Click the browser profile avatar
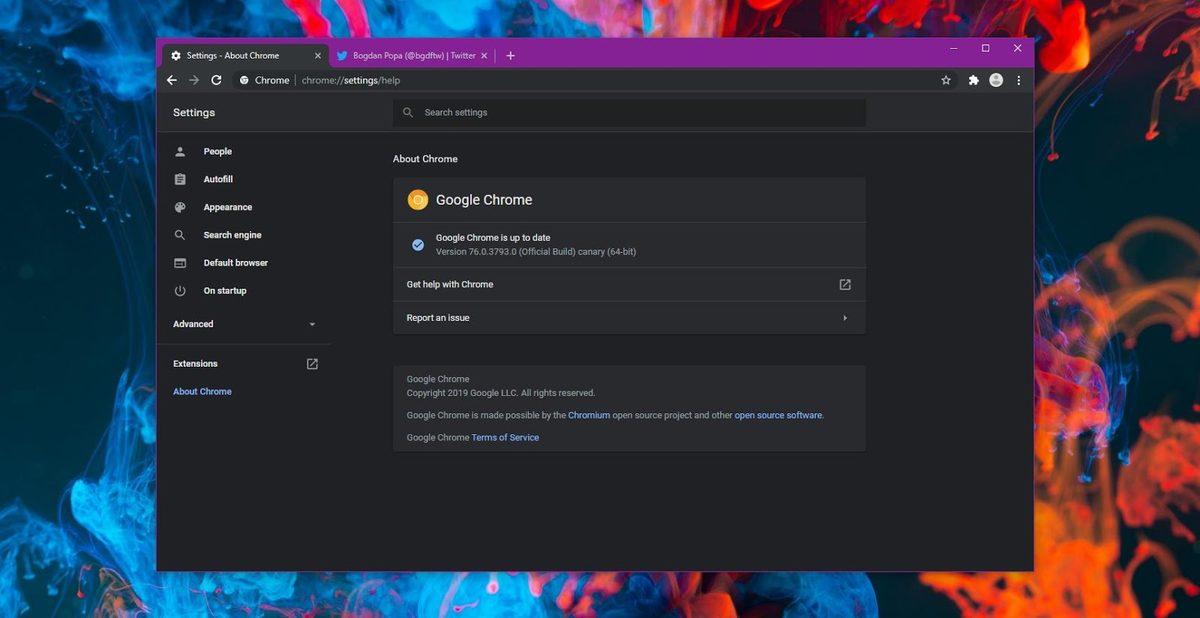This screenshot has height=618, width=1200. click(x=995, y=80)
